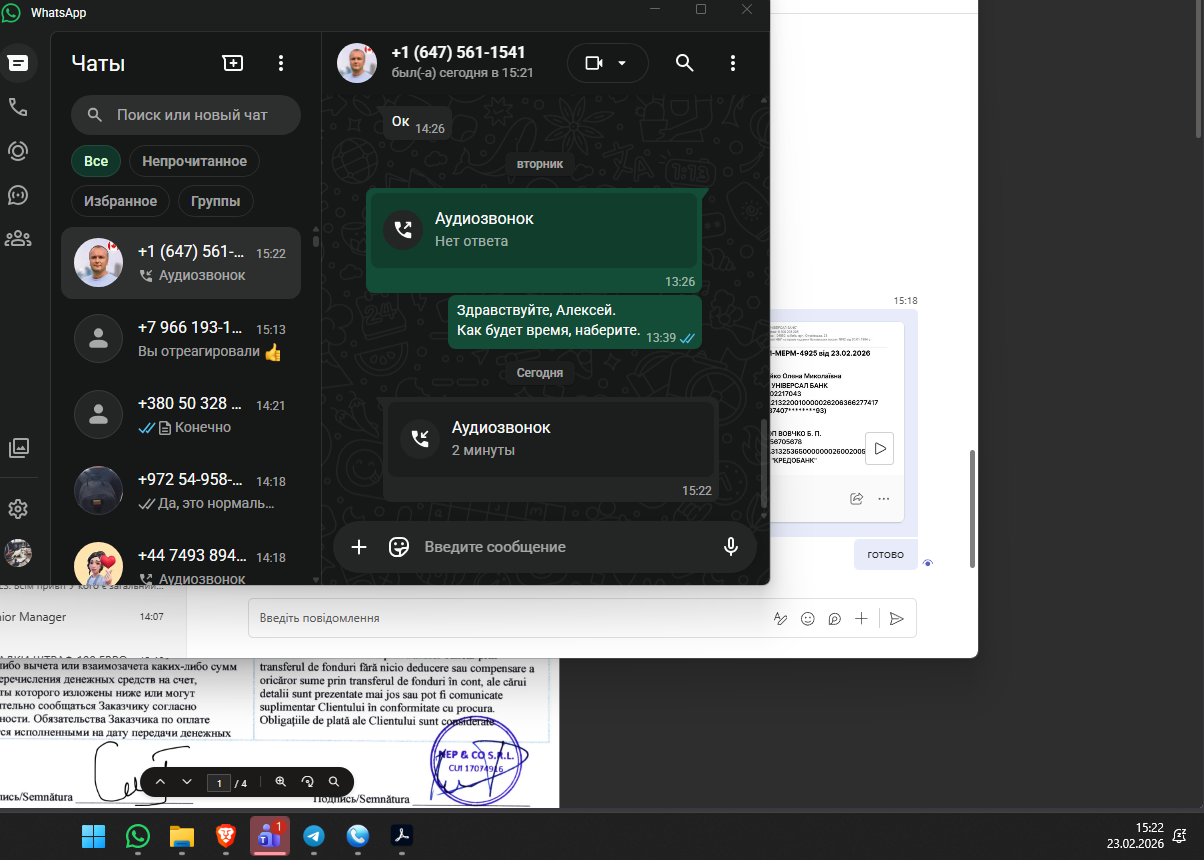Open chat with +972 54-958 contact
Screen dimensions: 1204x860
coord(181,491)
